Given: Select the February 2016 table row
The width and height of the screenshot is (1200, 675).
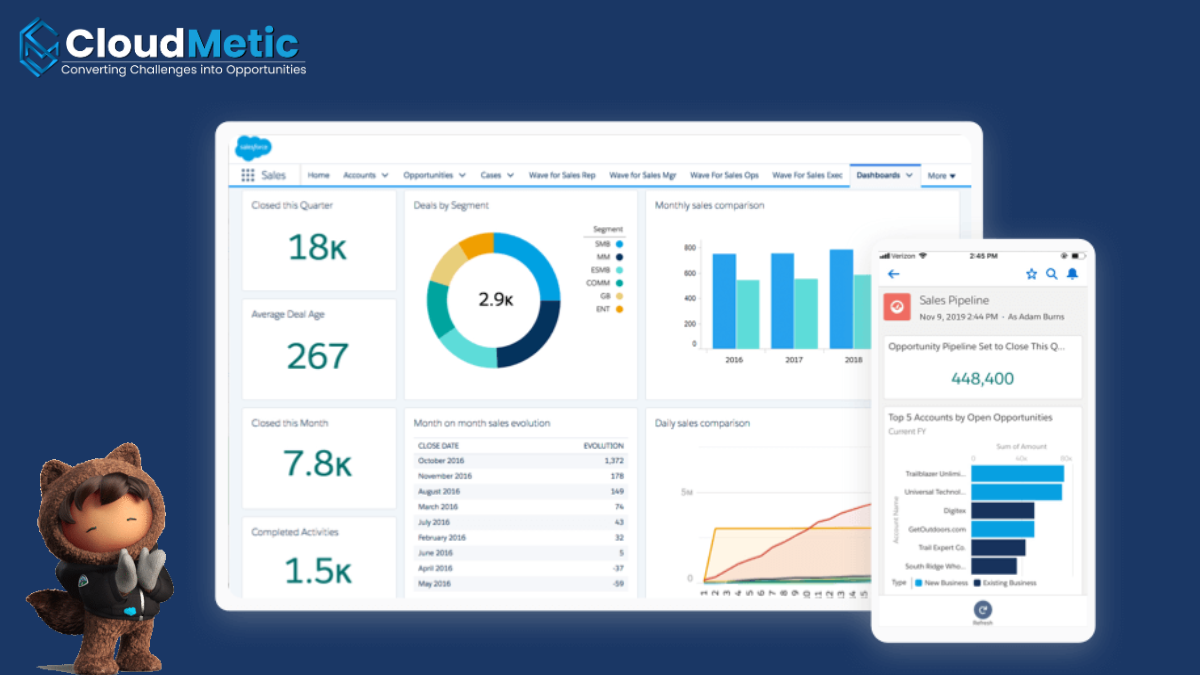Looking at the screenshot, I should pyautogui.click(x=521, y=537).
